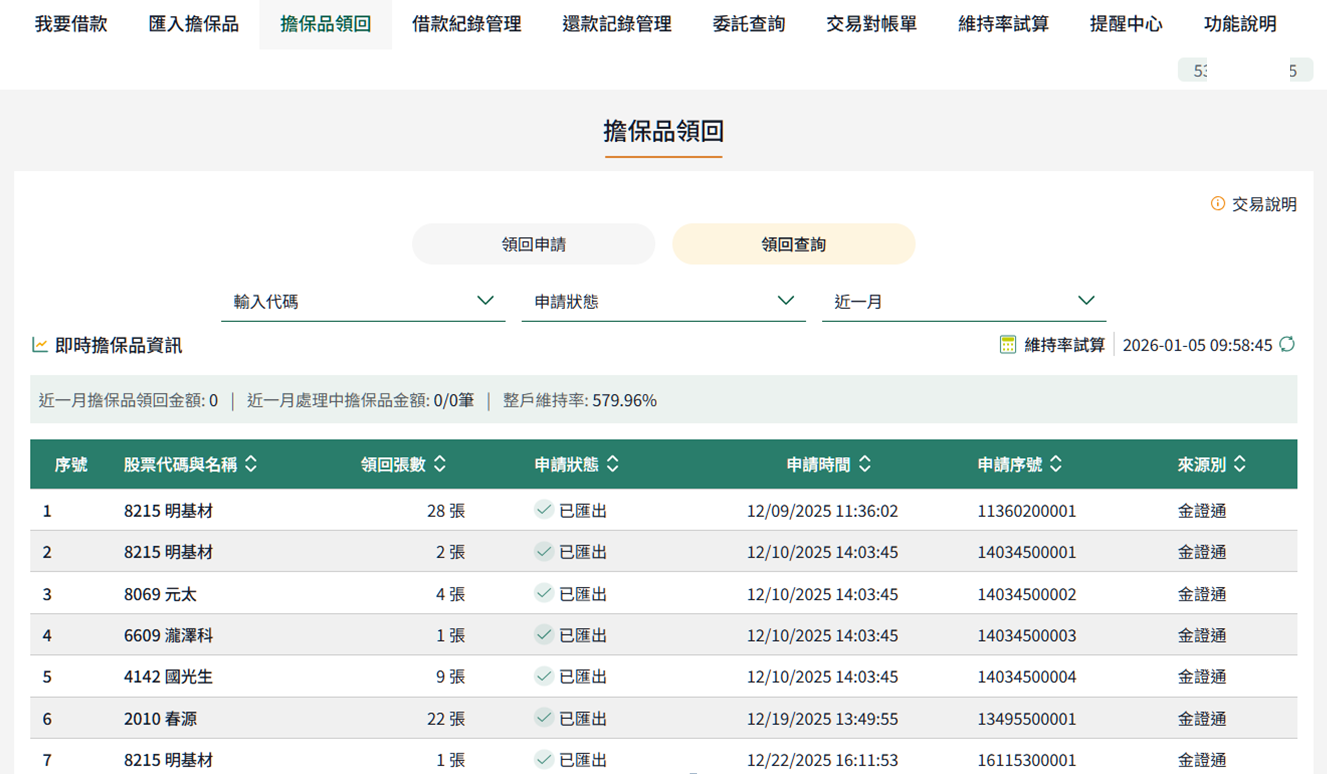The height and width of the screenshot is (774, 1327).
Task: Sort the table by 申請狀態
Action: pyautogui.click(x=613, y=464)
